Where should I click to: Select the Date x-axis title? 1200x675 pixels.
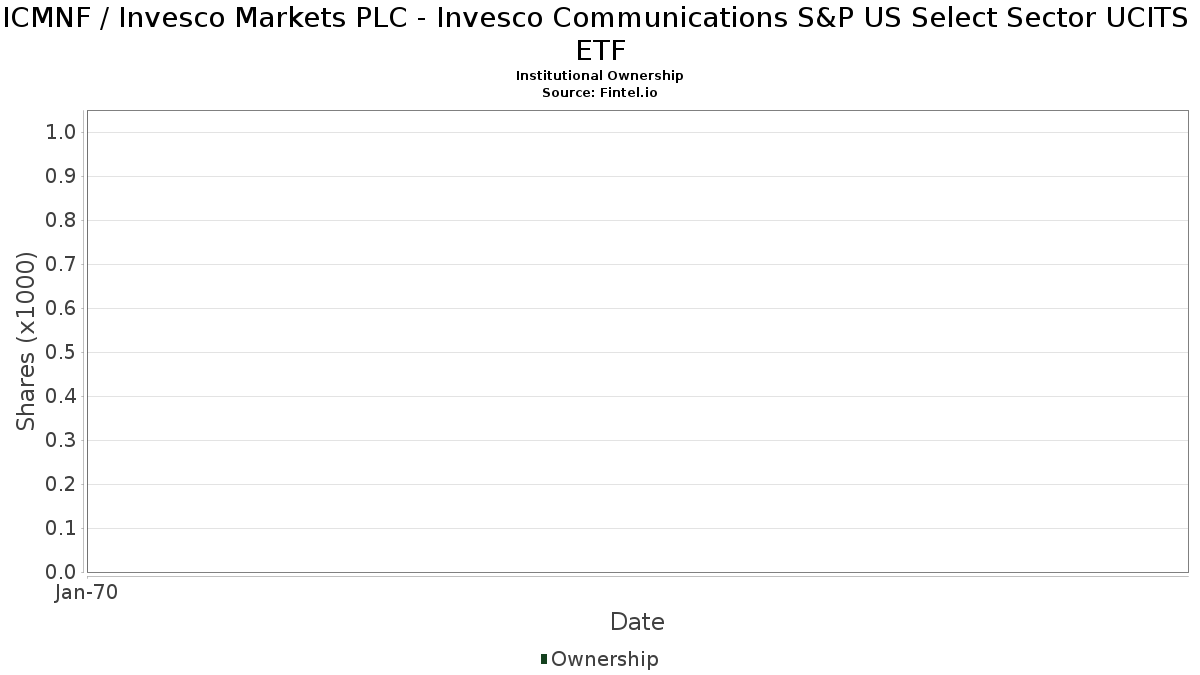coord(637,622)
